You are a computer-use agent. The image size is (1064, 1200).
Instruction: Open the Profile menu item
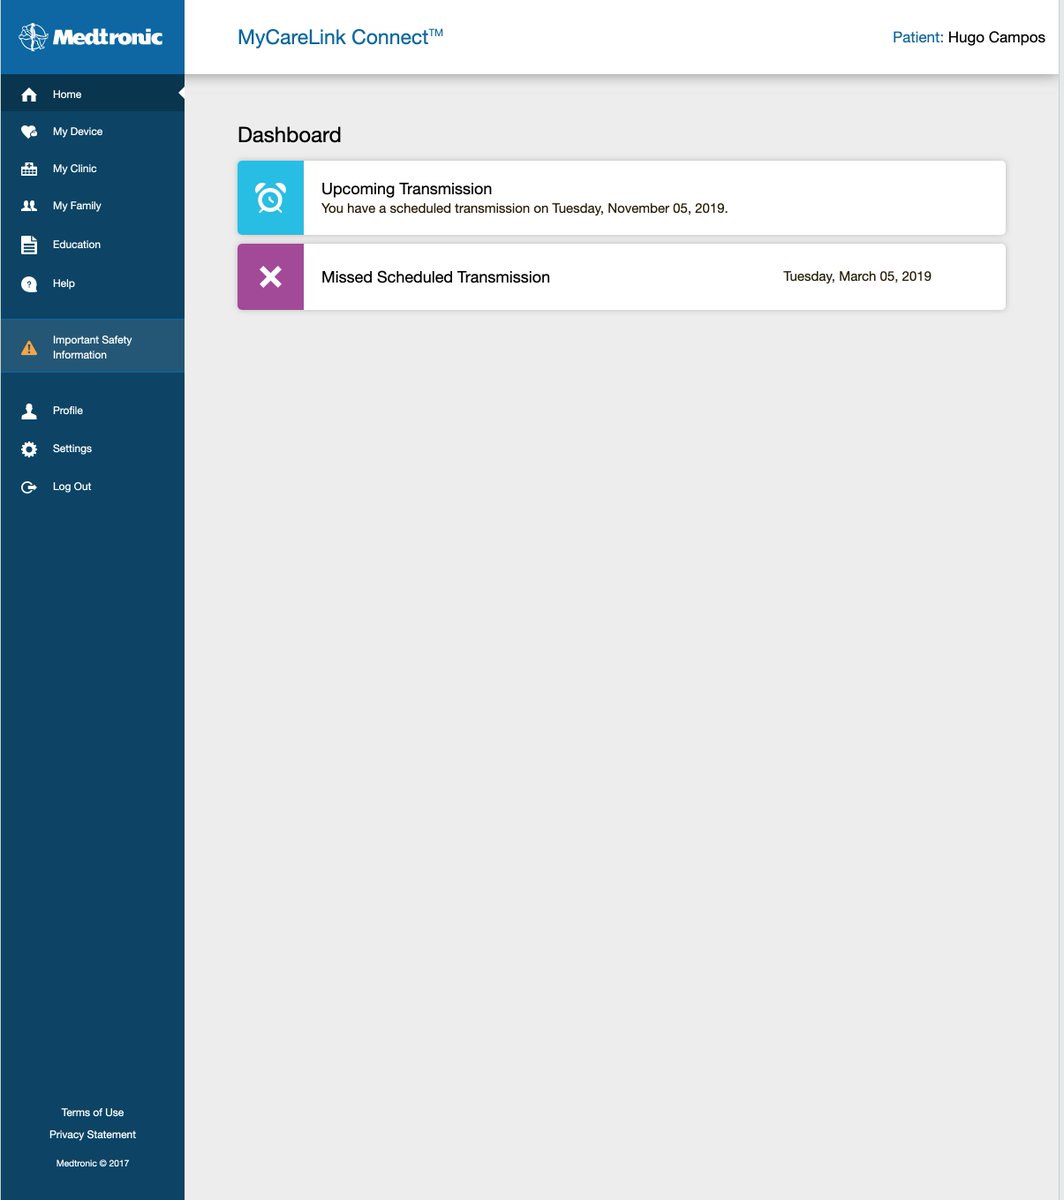(92, 411)
